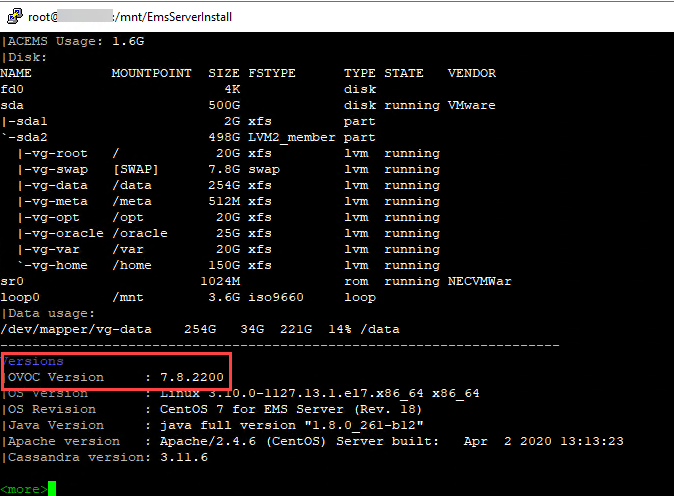Click the [SWAP] mountpoint
This screenshot has width=674, height=496.
[135, 169]
